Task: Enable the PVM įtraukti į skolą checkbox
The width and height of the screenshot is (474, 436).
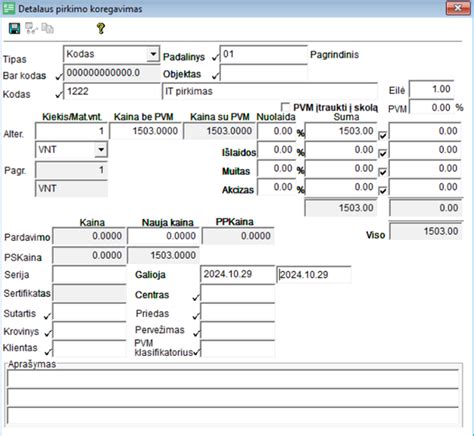Action: pyautogui.click(x=285, y=107)
